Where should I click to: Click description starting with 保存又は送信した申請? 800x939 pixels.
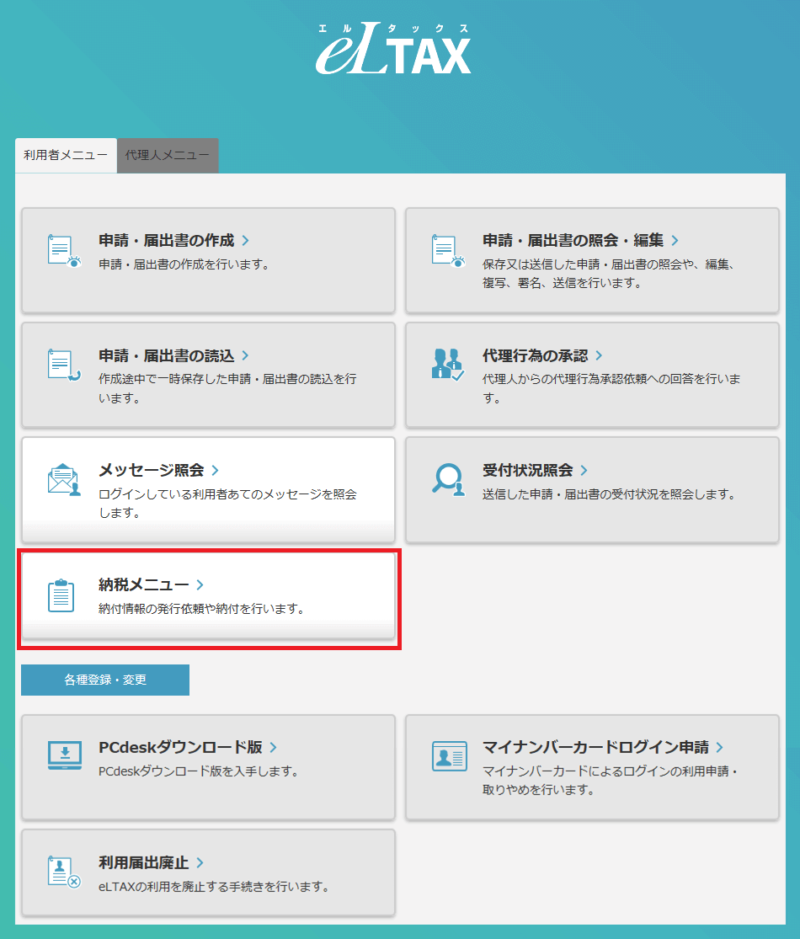pos(609,274)
